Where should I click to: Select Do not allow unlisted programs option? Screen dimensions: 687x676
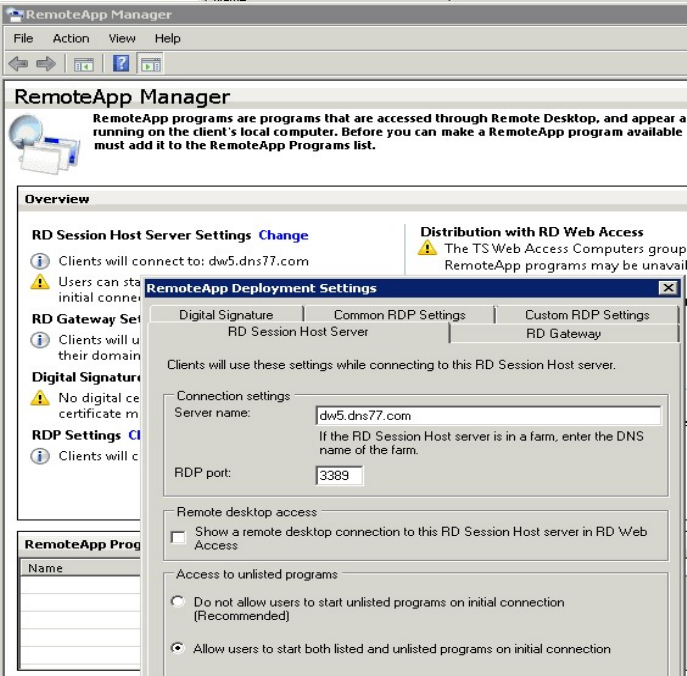[177, 602]
